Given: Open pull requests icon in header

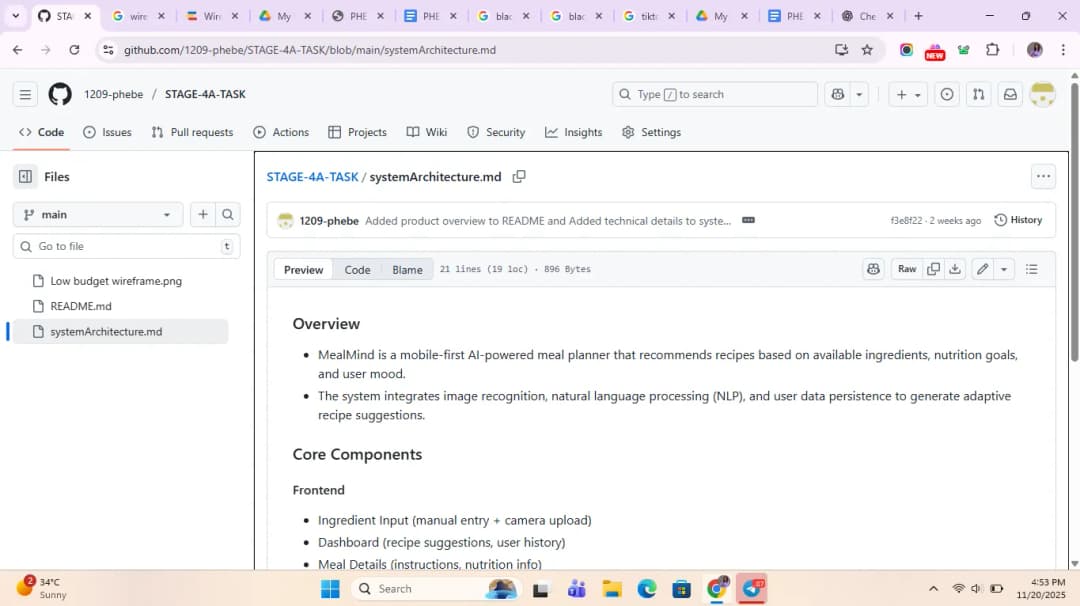Looking at the screenshot, I should tap(978, 94).
